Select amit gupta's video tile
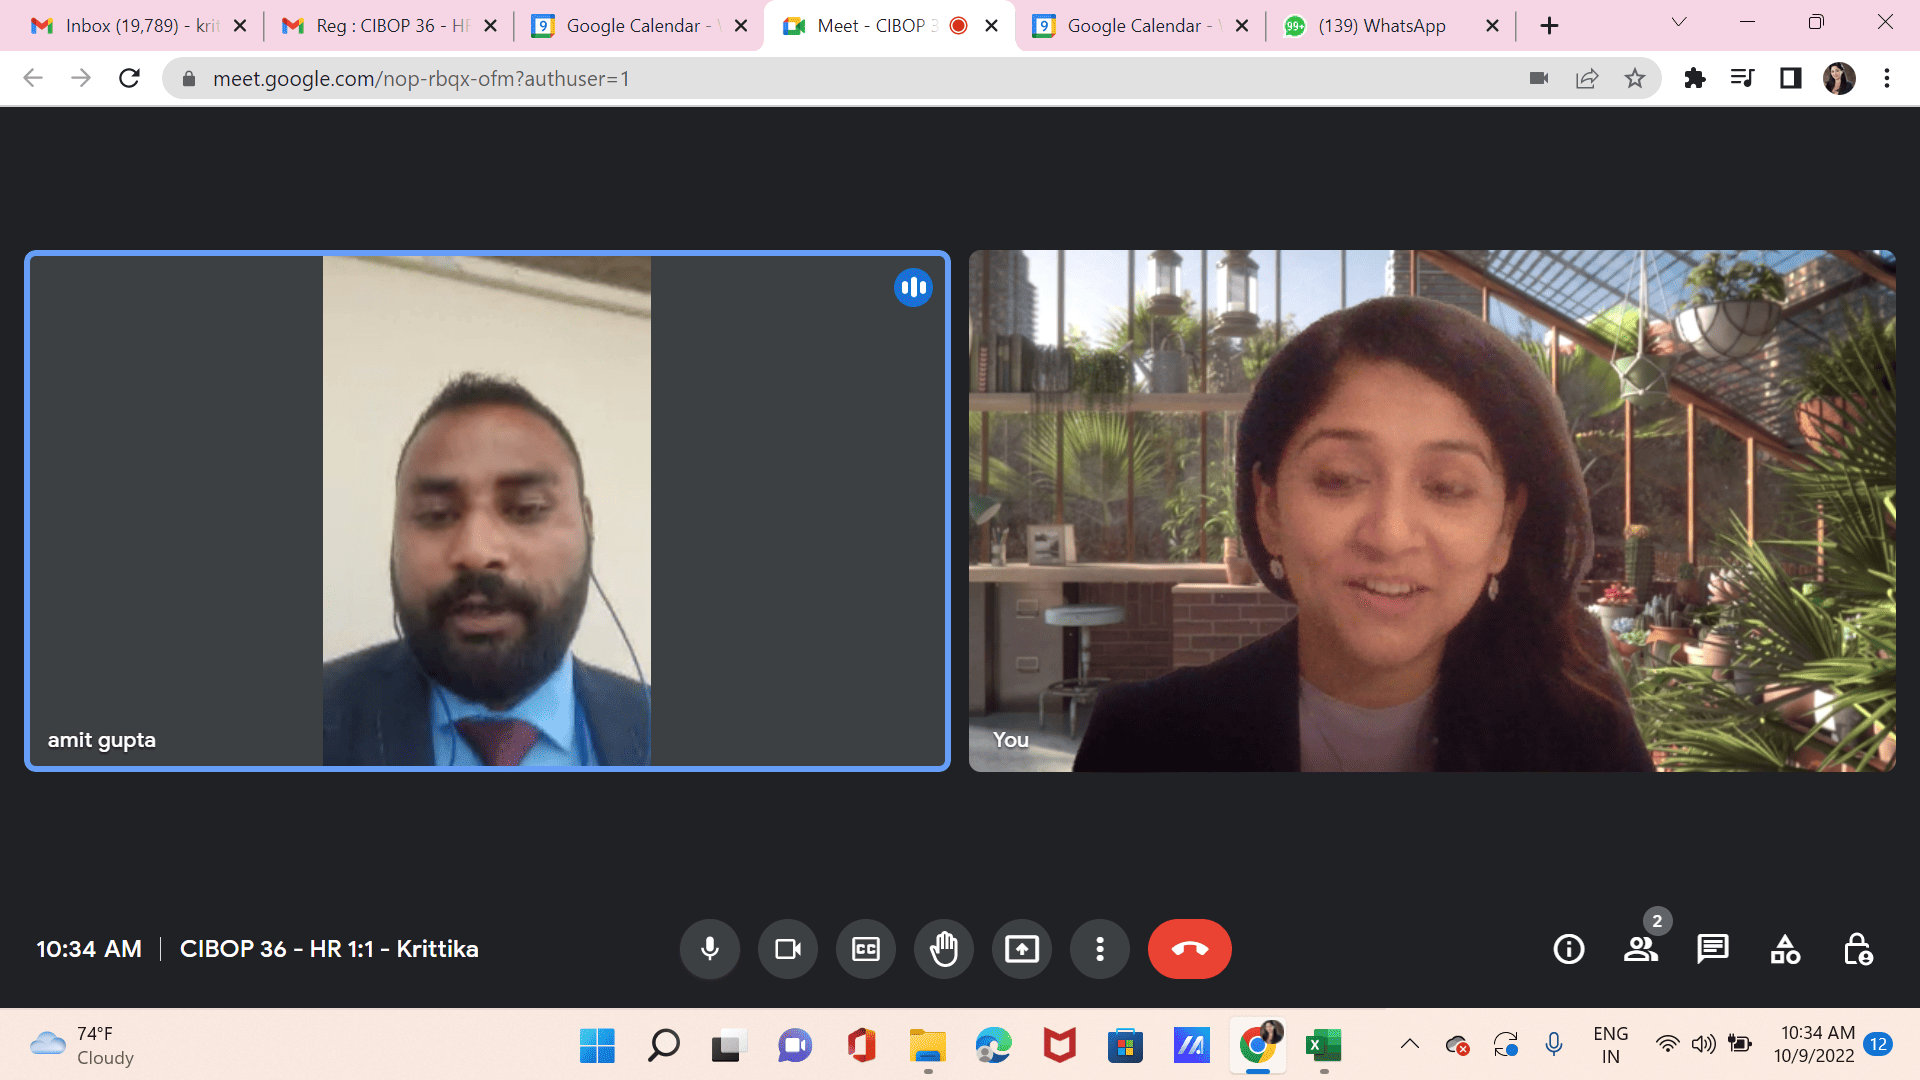The image size is (1920, 1080). click(487, 511)
